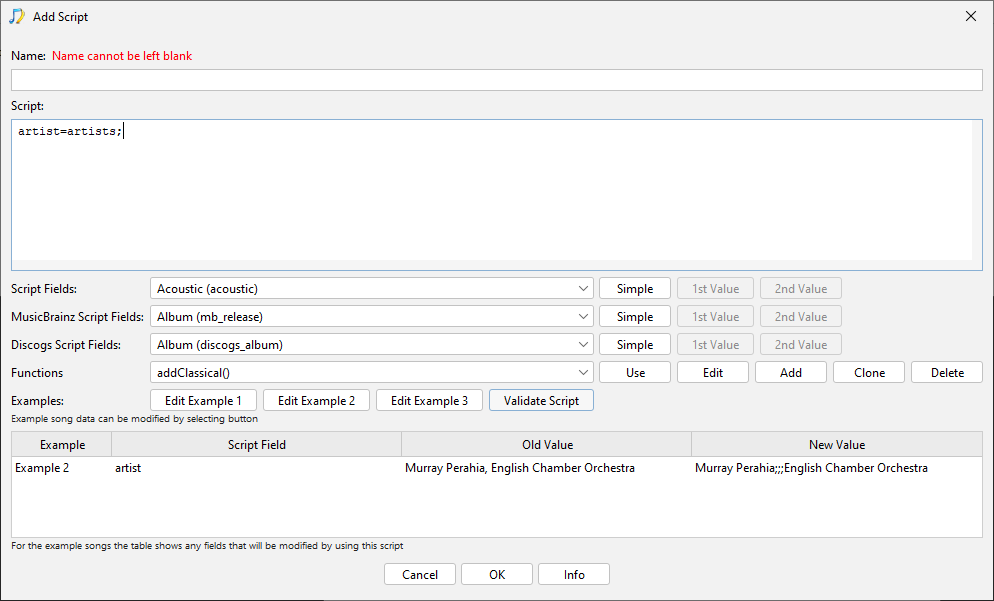994x601 pixels.
Task: Click the Use function button
Action: (x=635, y=372)
